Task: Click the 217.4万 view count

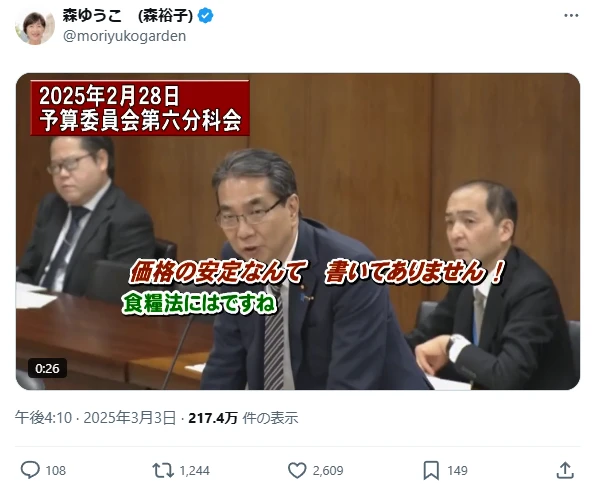Action: [213, 418]
